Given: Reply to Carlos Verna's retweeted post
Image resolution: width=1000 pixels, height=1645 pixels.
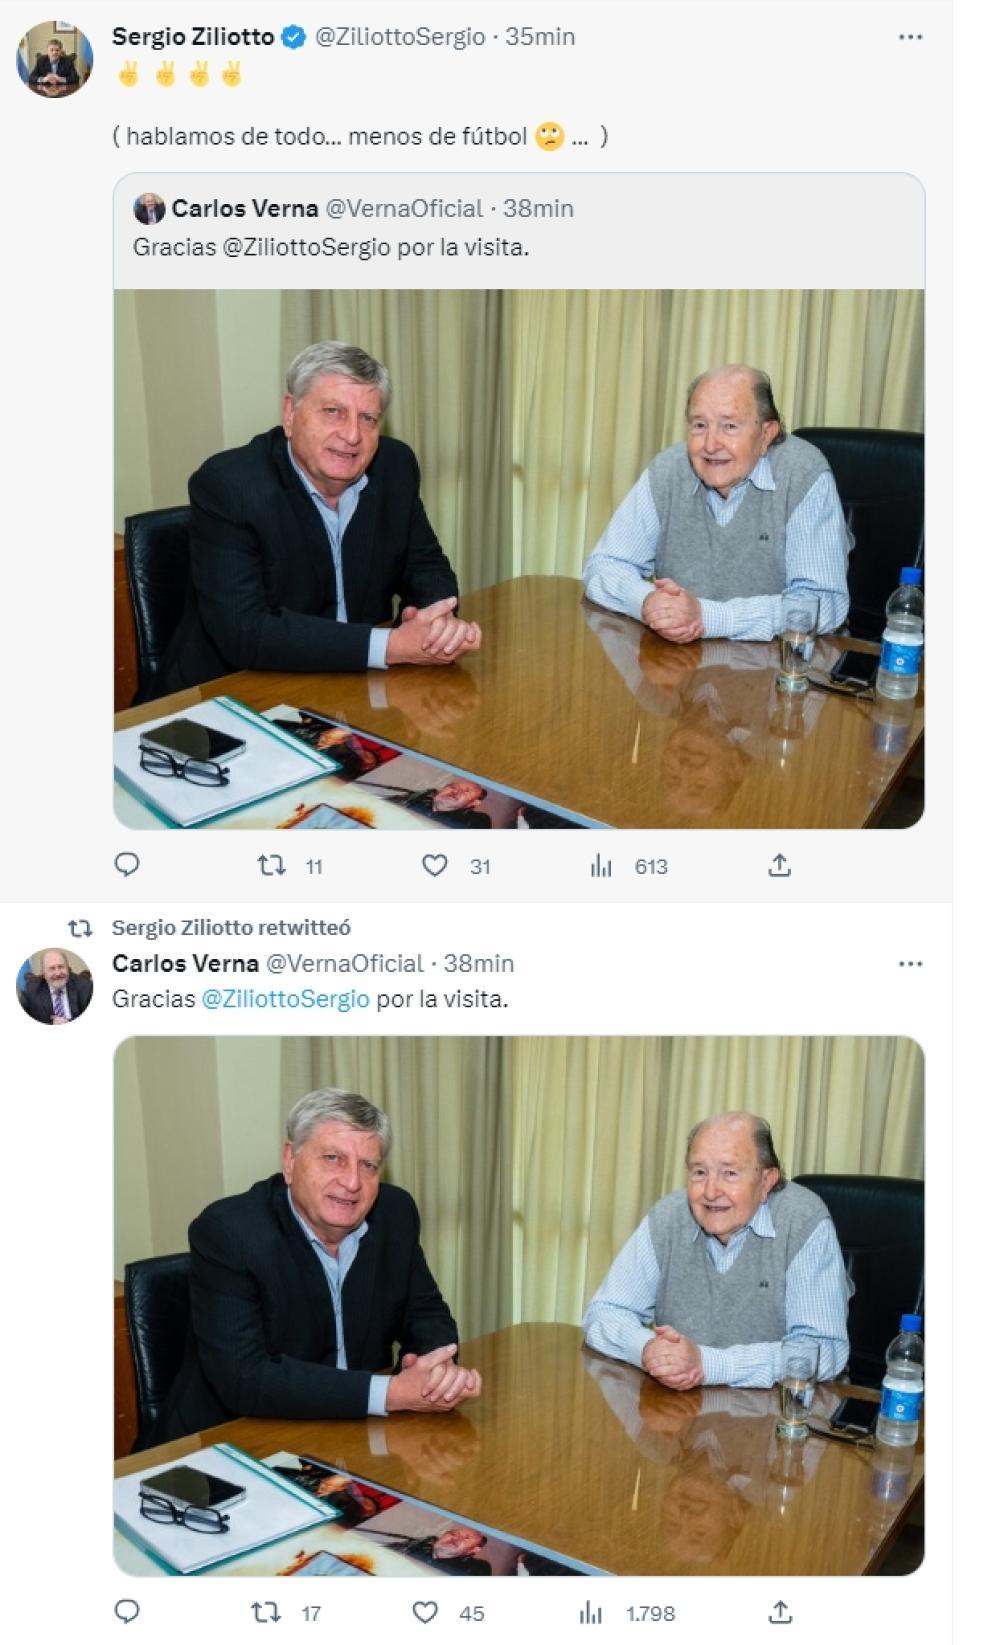Looking at the screenshot, I should coord(127,1612).
